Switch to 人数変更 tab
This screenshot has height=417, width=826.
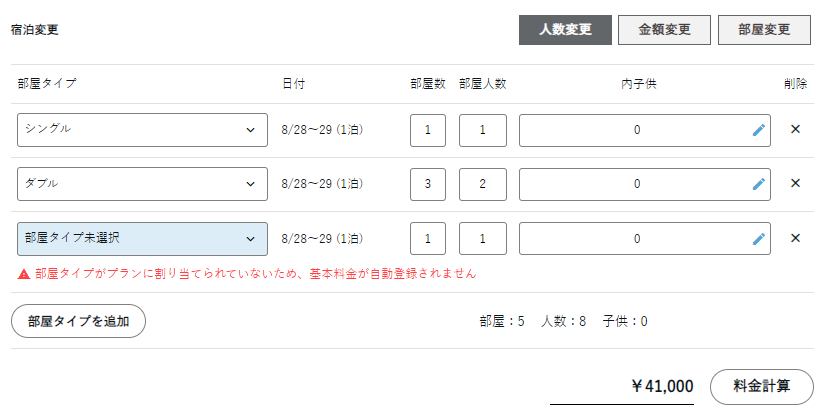565,30
